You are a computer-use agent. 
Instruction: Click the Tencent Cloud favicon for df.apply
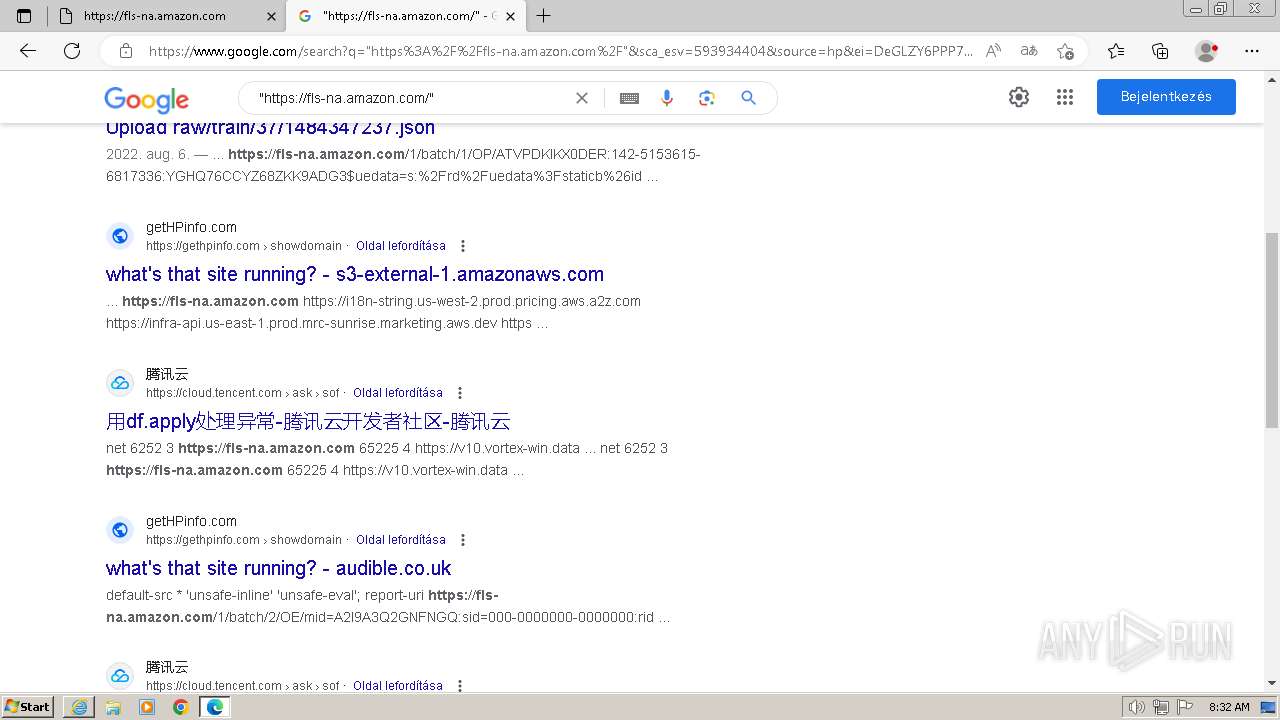(120, 383)
